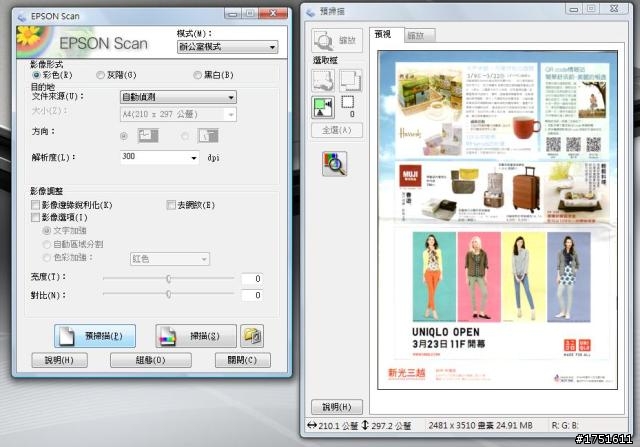Click the duplicate marquee icon
Screen dimensions: 640x447
coord(351,80)
